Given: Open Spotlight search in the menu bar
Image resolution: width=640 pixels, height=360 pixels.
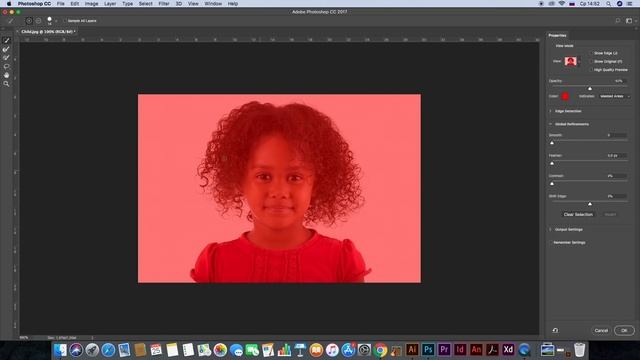Looking at the screenshot, I should (608, 4).
